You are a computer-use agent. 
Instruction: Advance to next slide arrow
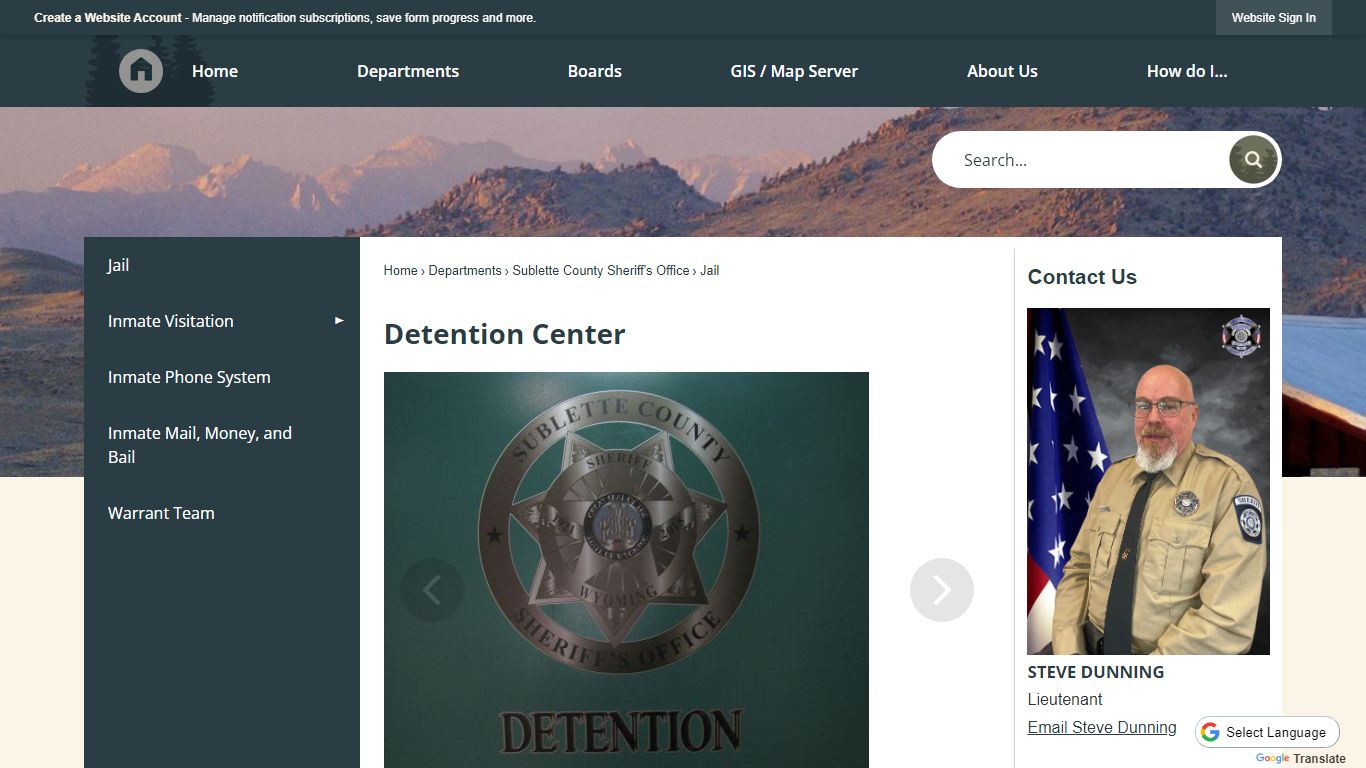click(x=942, y=590)
